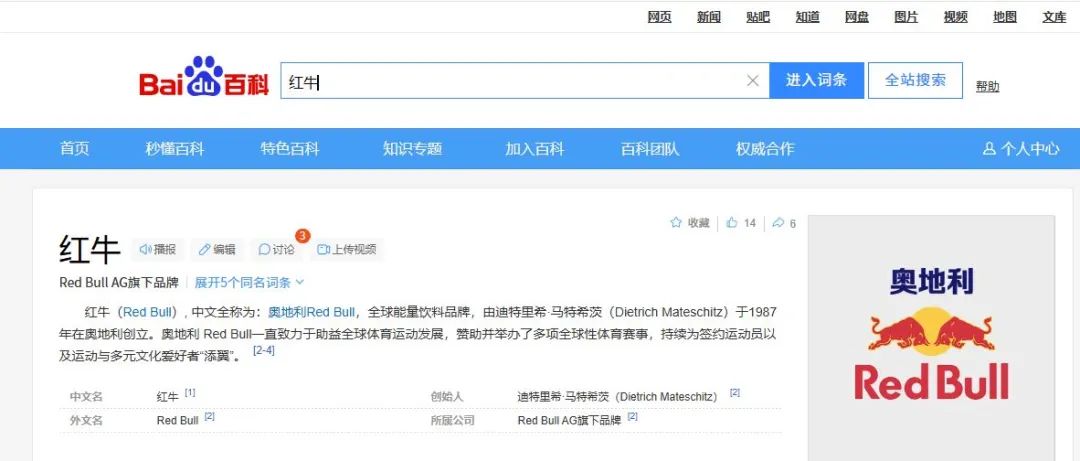Click the [2-4] reference link
The image size is (1080, 461).
tap(264, 350)
